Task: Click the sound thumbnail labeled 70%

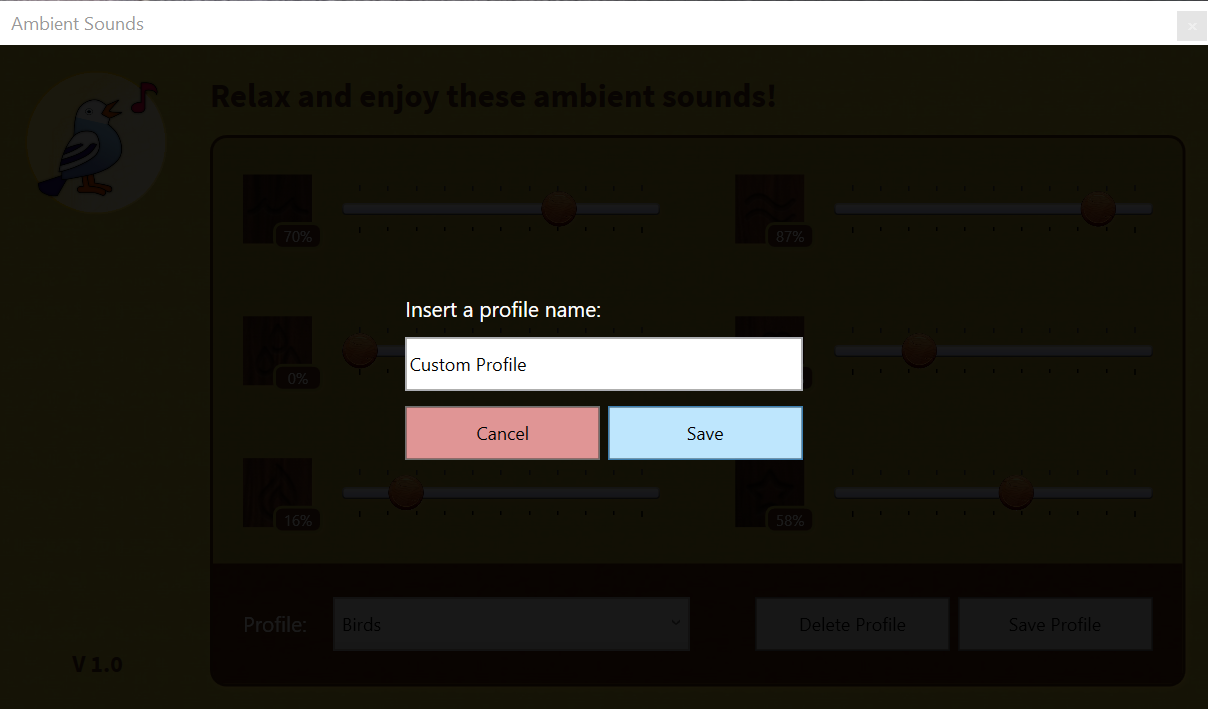Action: click(278, 207)
